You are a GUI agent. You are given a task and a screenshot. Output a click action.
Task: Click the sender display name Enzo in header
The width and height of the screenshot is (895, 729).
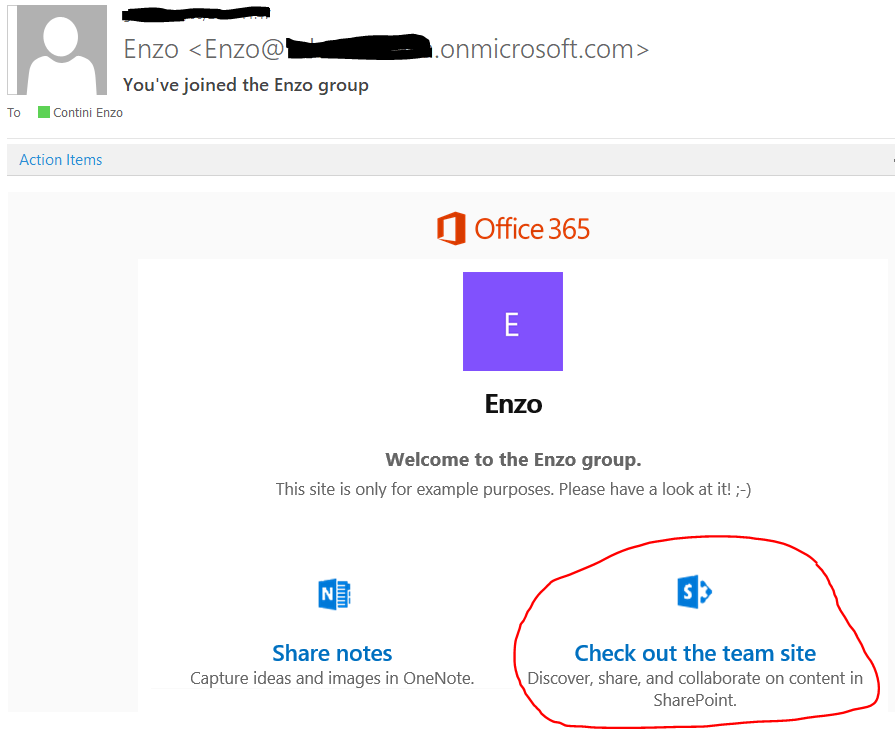tap(152, 48)
